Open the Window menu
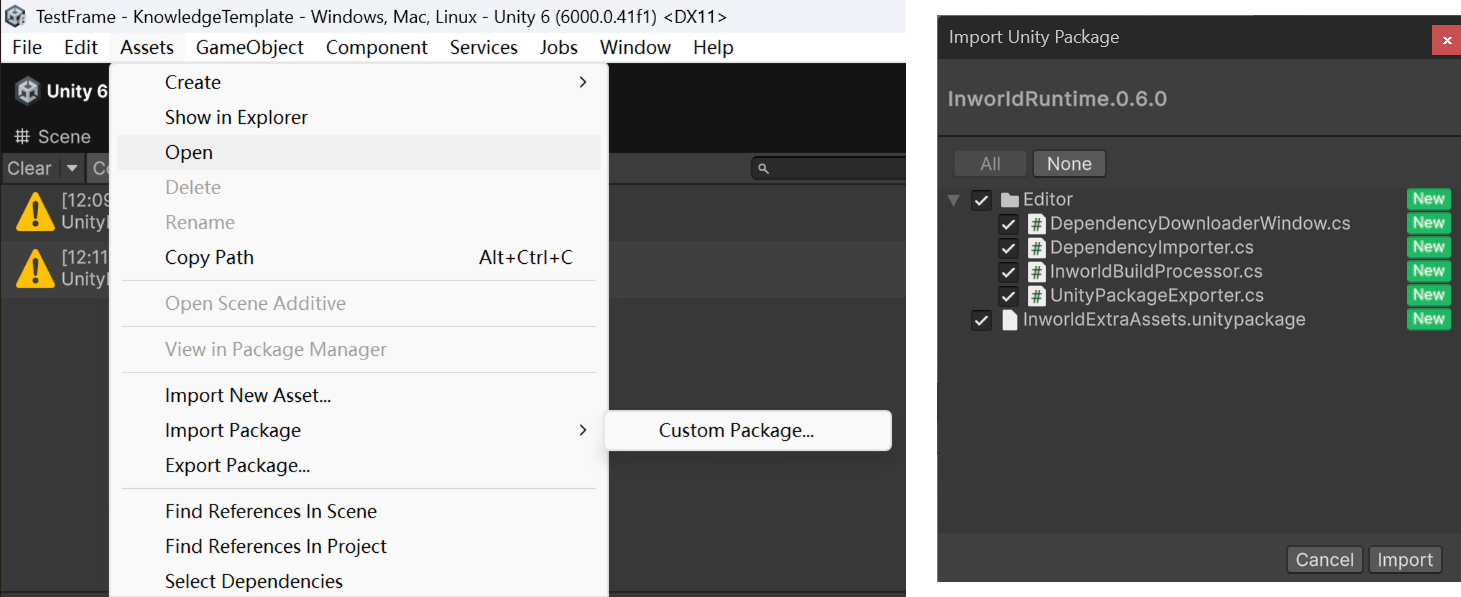1461x597 pixels. (x=634, y=47)
